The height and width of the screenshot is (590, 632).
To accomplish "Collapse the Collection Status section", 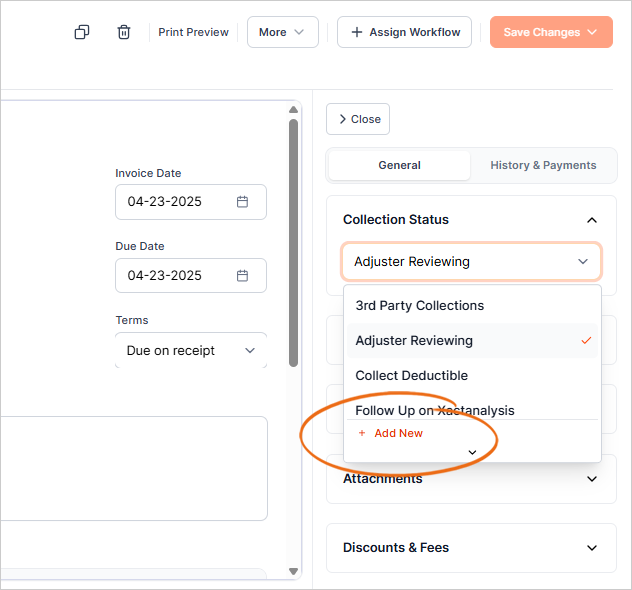I will click(x=591, y=220).
